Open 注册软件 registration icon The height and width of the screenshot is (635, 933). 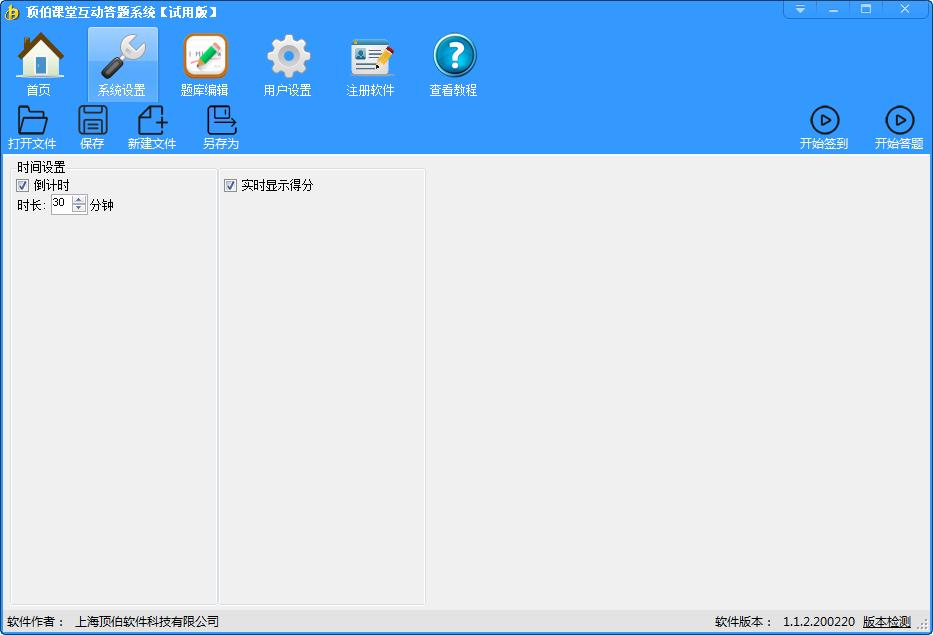pyautogui.click(x=371, y=65)
